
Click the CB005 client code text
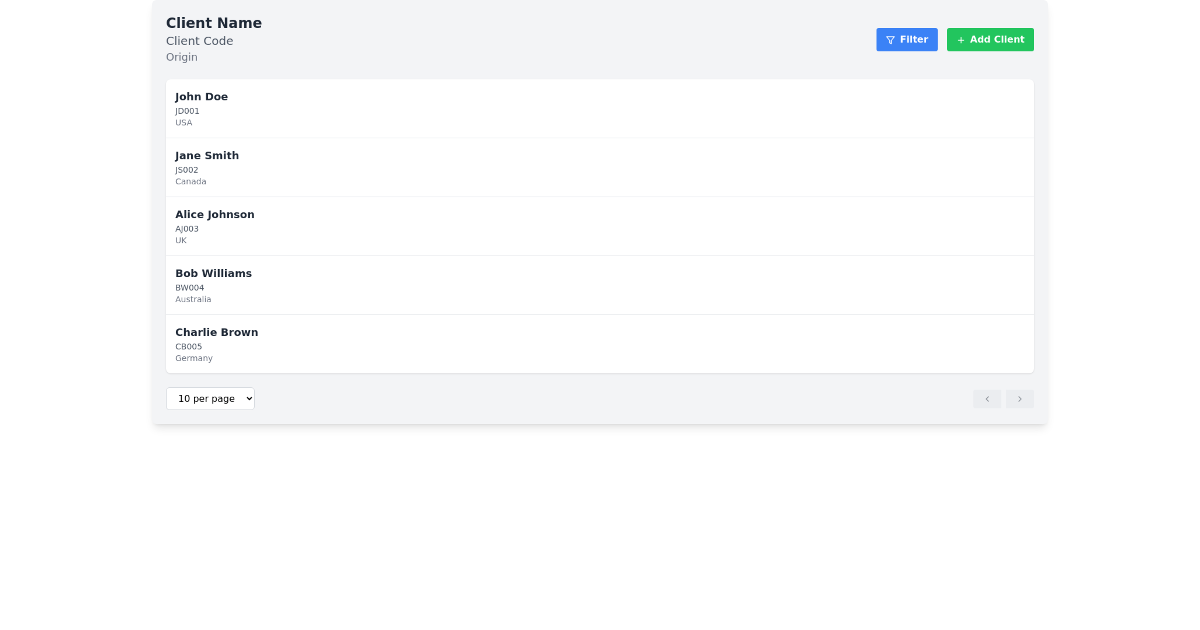pos(188,346)
